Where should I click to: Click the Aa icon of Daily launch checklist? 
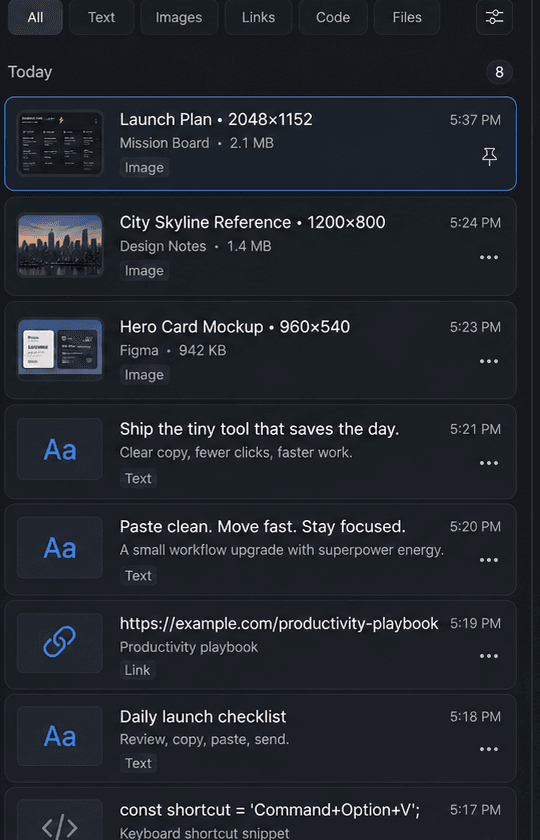[x=59, y=737]
